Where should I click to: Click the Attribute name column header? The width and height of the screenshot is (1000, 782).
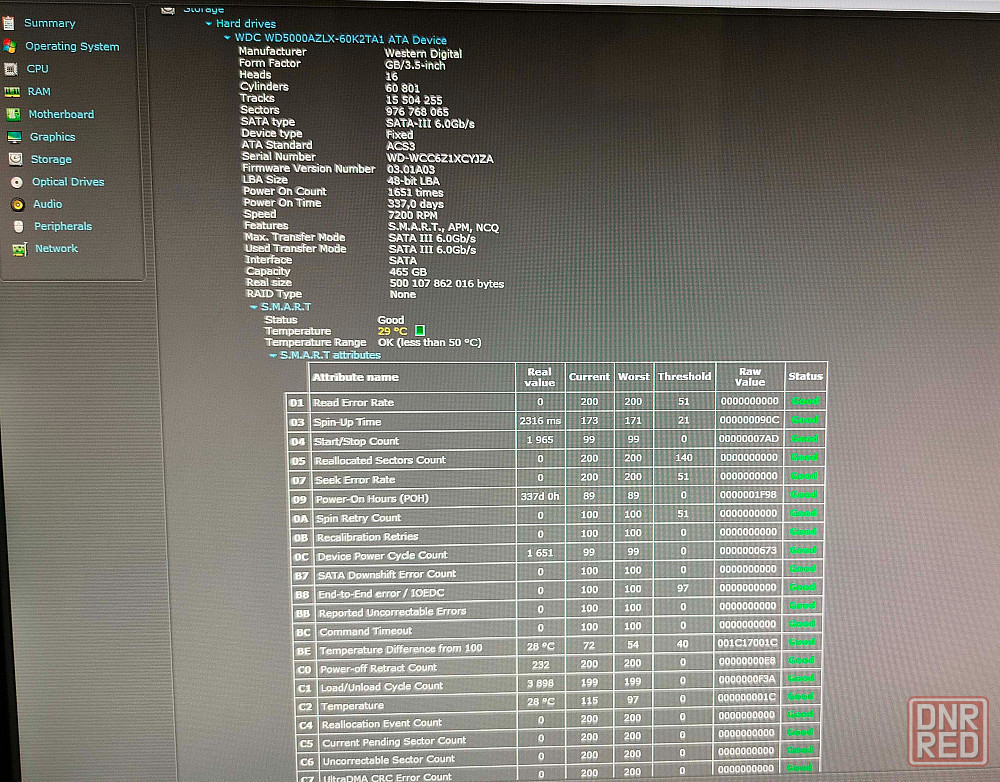(355, 377)
